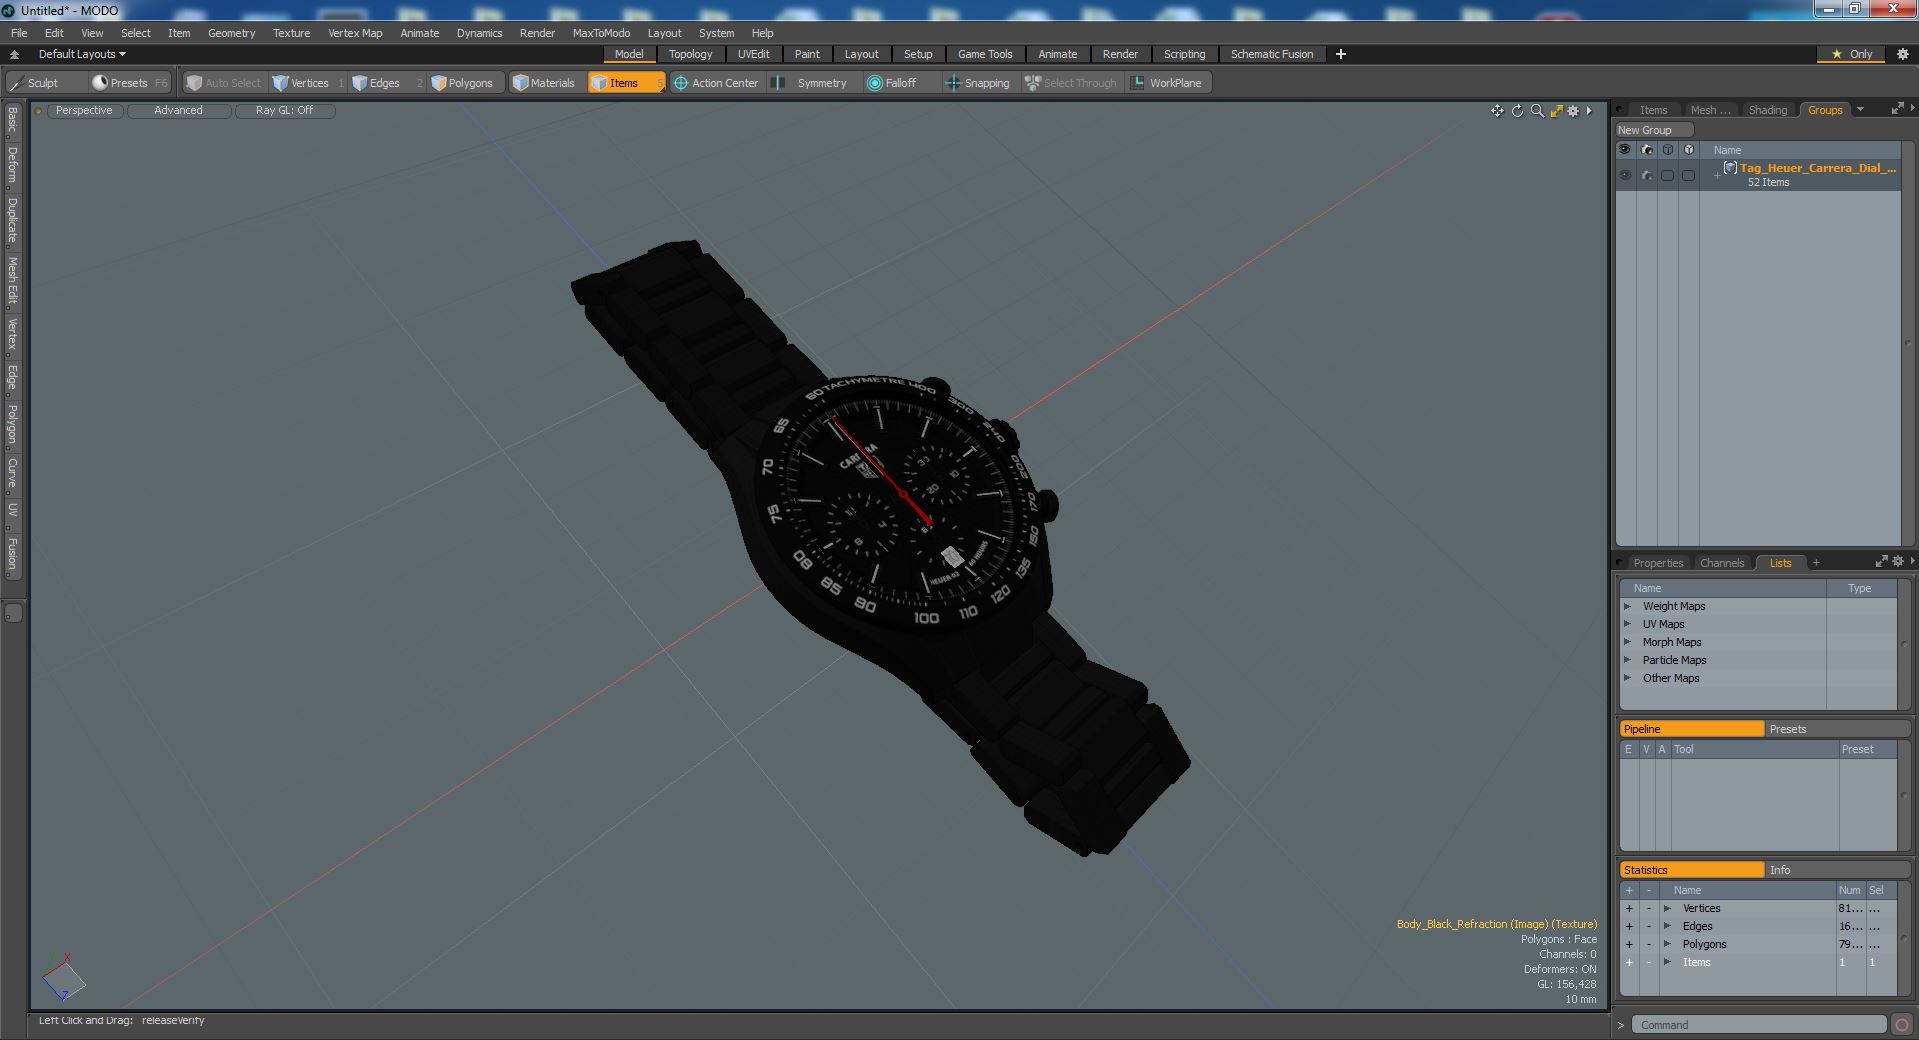Screen dimensions: 1919x1040
Task: Toggle Snapping tool
Action: coord(978,83)
